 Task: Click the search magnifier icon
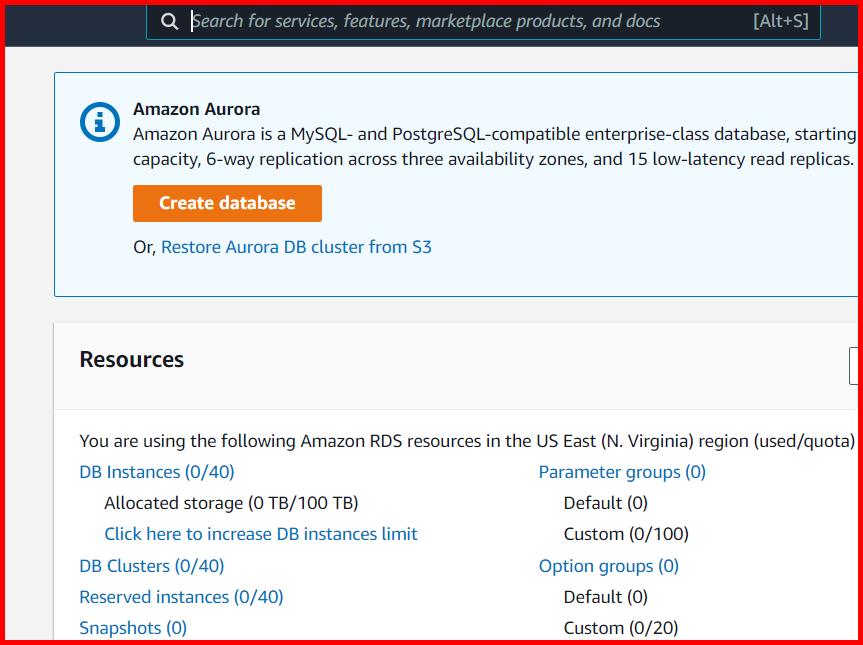point(170,20)
